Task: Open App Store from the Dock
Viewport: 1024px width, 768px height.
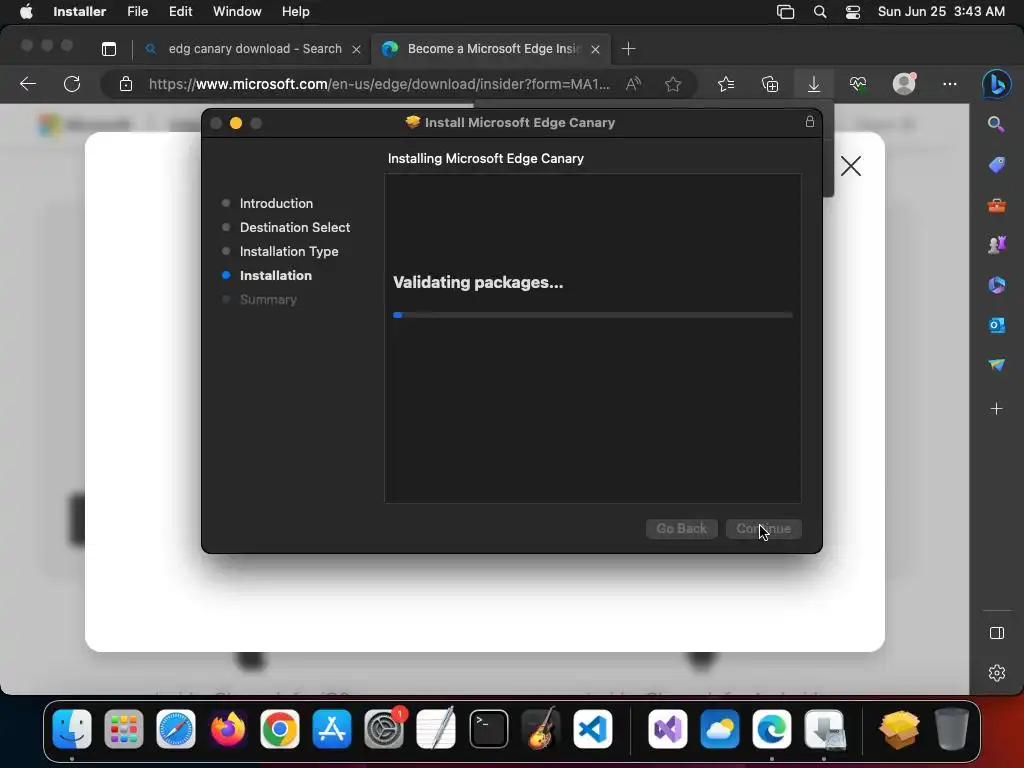Action: pyautogui.click(x=332, y=729)
